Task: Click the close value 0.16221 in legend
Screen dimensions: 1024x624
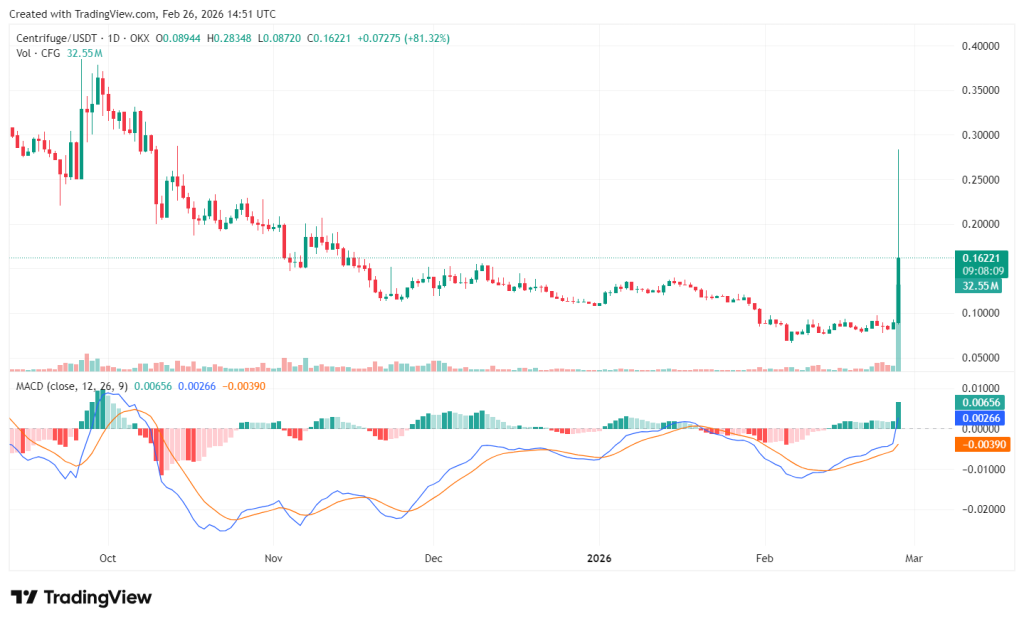Action: click(332, 39)
